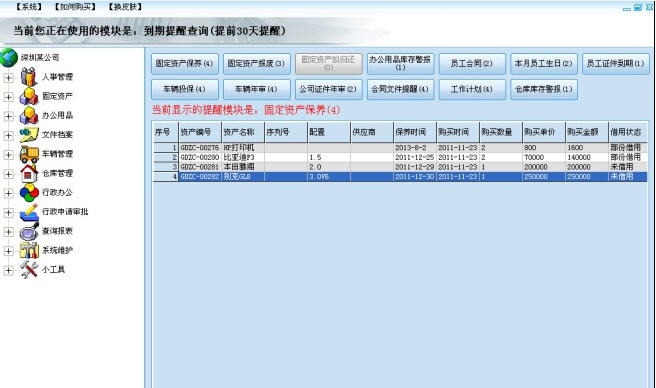Click the 配置 column header
The image size is (656, 388).
(329, 132)
